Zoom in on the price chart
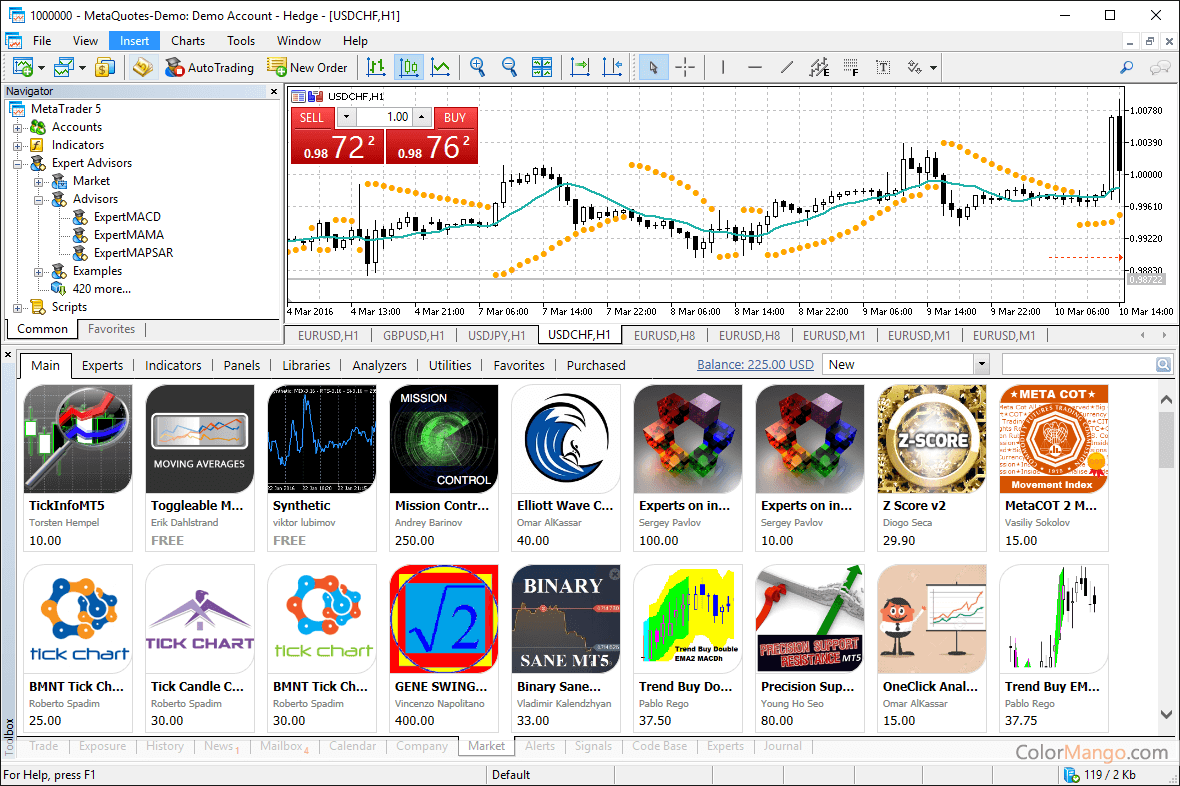Screen dimensions: 1180x786 (477, 67)
